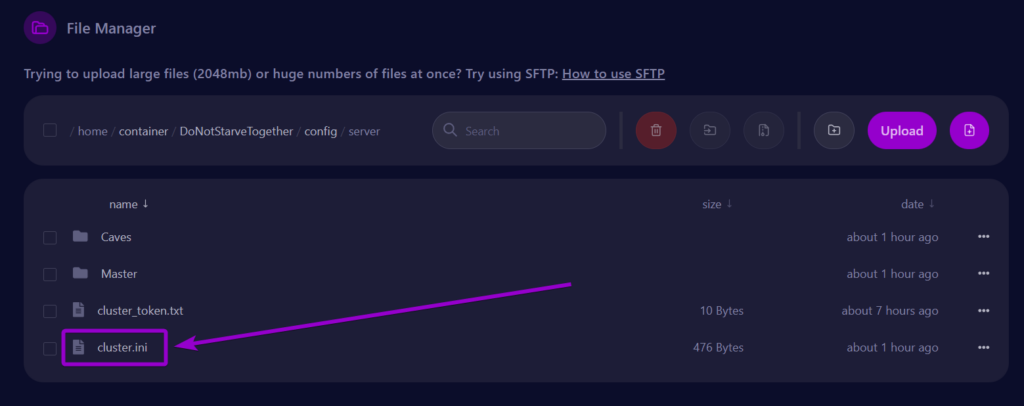Image resolution: width=1024 pixels, height=406 pixels.
Task: Check the box for Caves folder
Action: (x=50, y=237)
